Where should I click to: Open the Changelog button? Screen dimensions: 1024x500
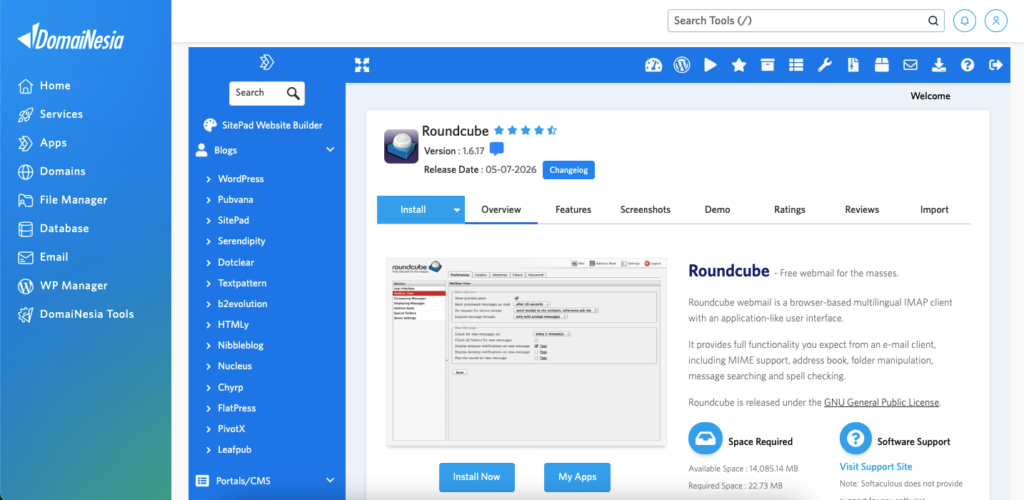[x=568, y=170]
